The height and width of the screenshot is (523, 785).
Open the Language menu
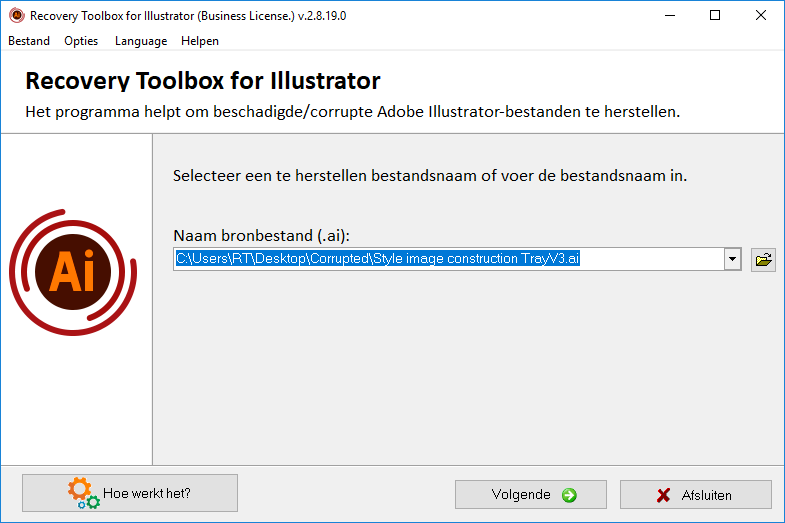coord(141,41)
